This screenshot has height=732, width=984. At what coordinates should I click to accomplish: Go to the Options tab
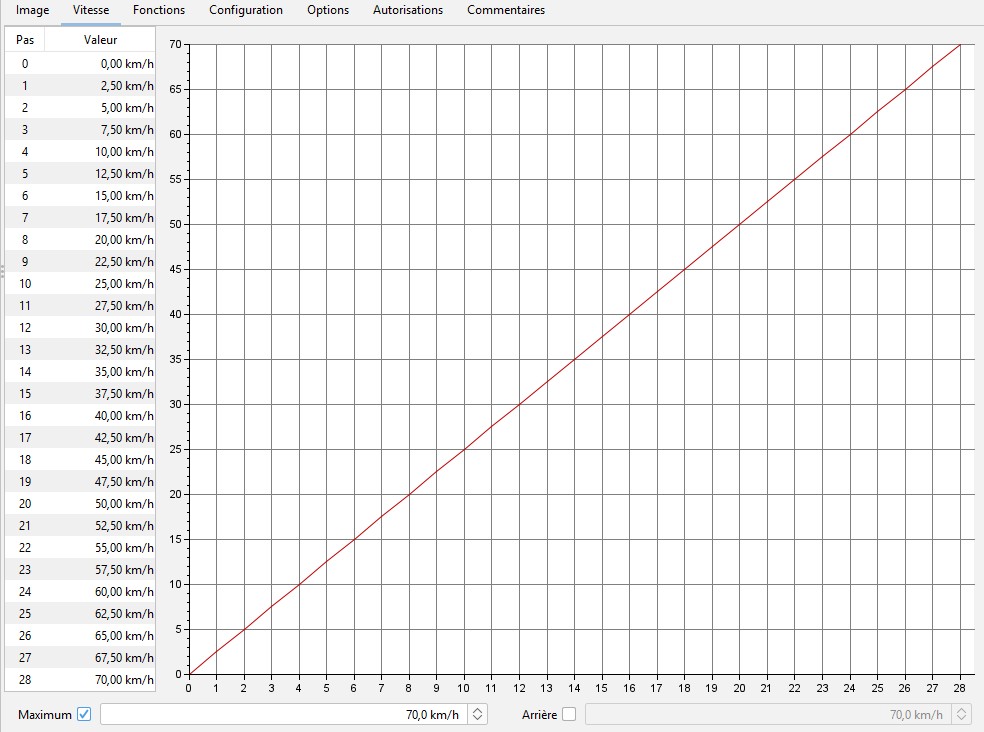click(x=328, y=10)
